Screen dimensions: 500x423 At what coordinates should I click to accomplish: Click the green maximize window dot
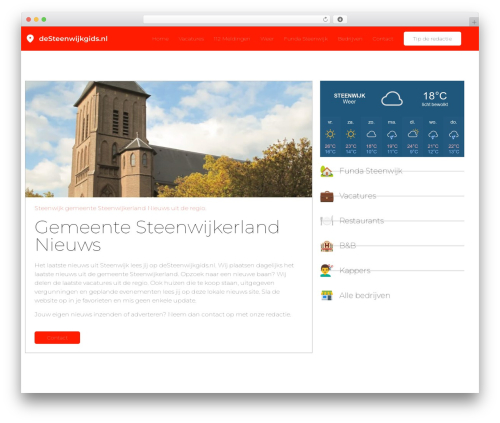click(44, 19)
